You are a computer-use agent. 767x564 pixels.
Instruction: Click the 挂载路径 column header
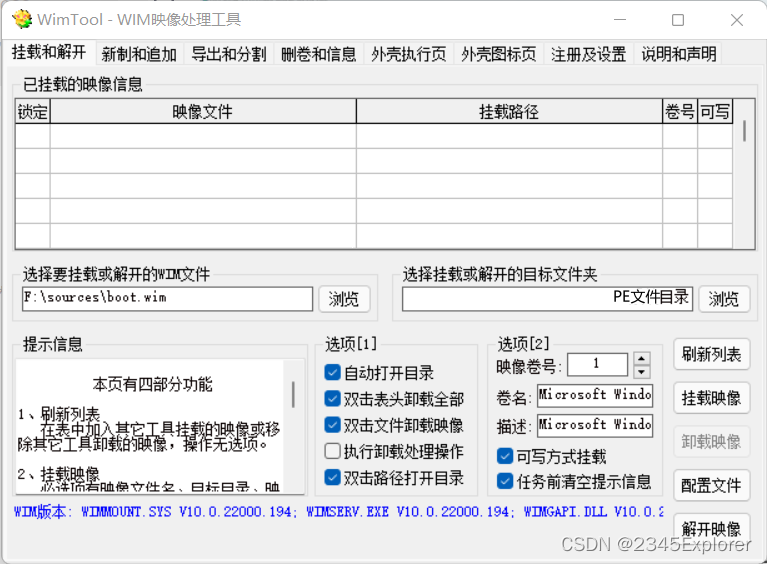[x=509, y=112]
